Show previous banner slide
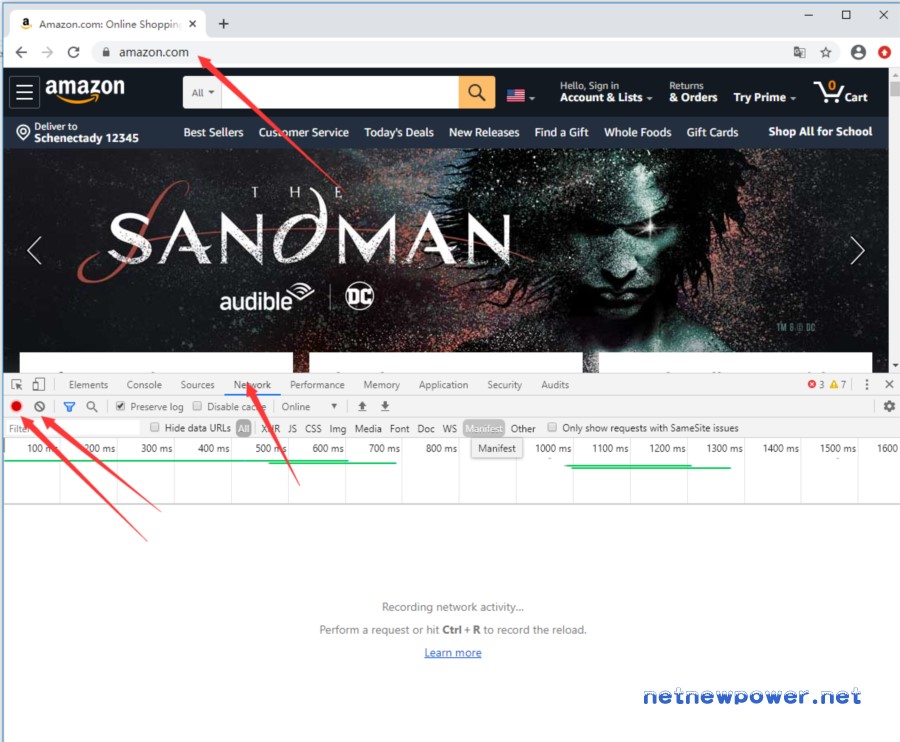Image resolution: width=900 pixels, height=742 pixels. click(34, 250)
